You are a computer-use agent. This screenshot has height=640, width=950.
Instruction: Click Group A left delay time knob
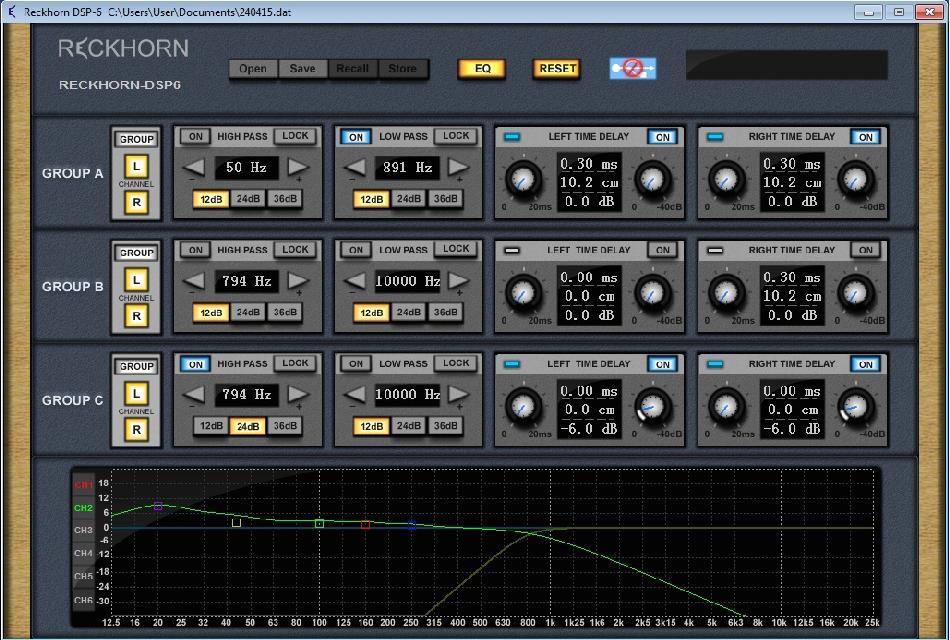tap(523, 179)
